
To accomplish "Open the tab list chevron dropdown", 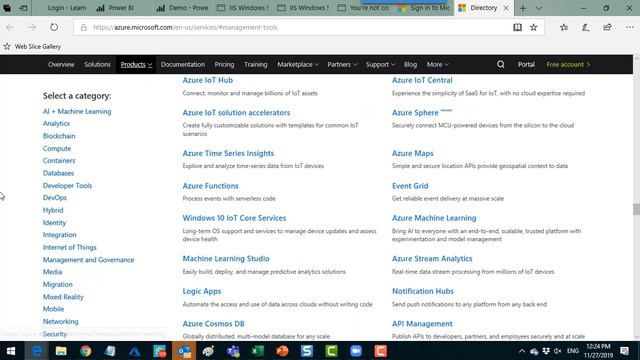I will click(539, 8).
